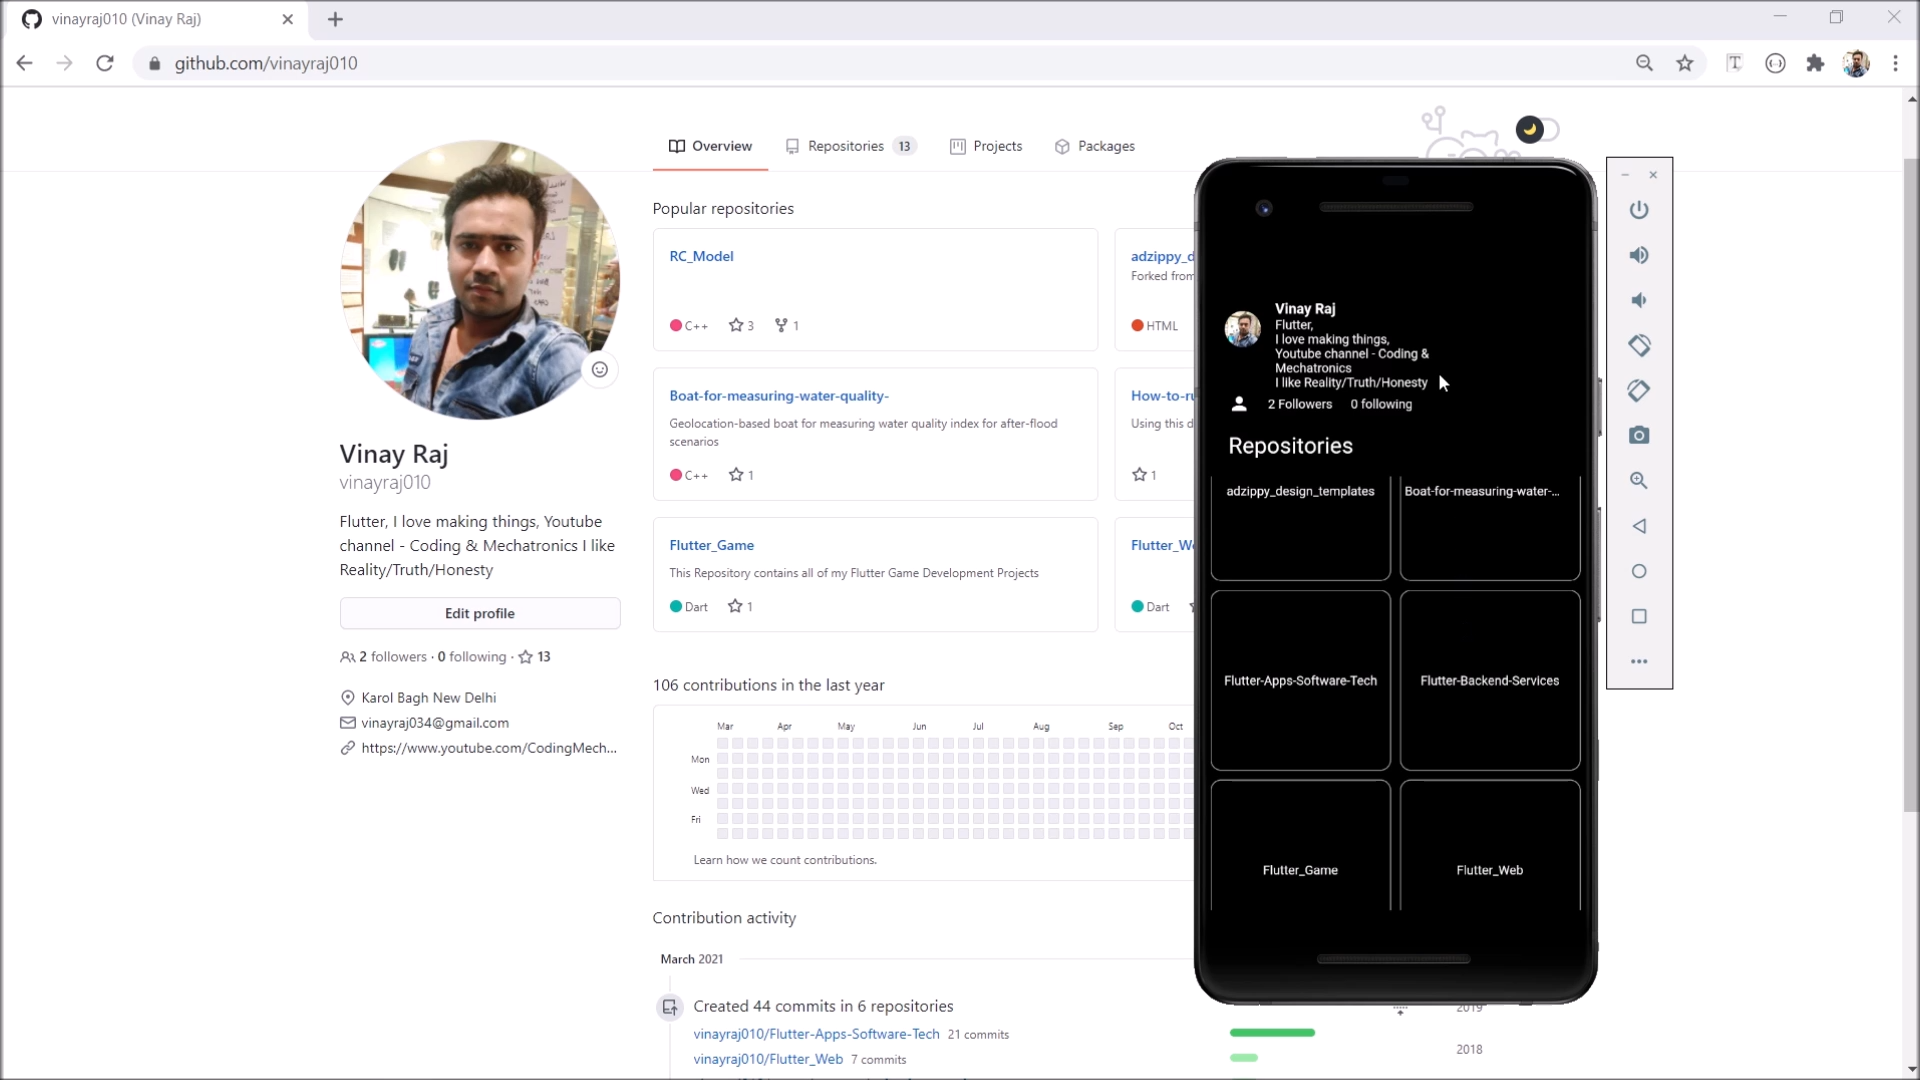Open the Packages tab
The width and height of the screenshot is (1920, 1080).
pos(1095,146)
